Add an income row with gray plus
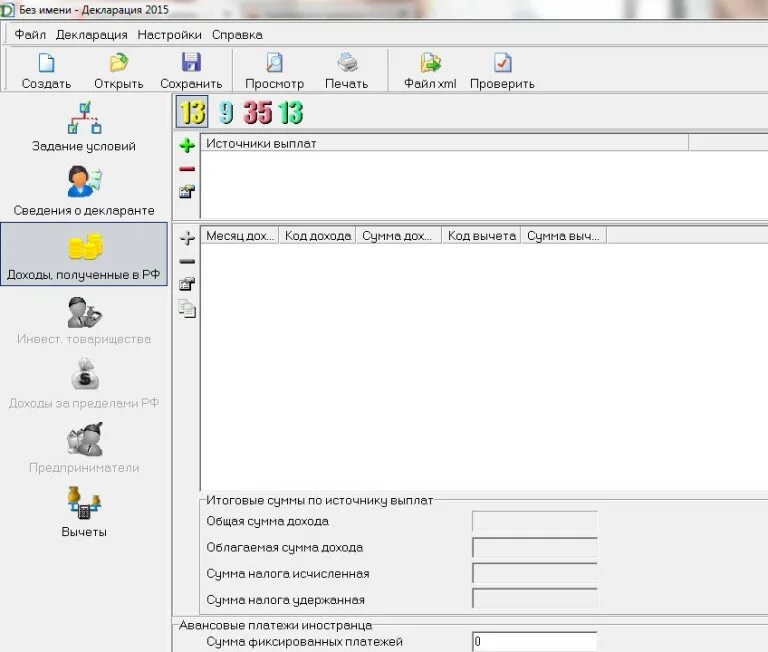The width and height of the screenshot is (768, 652). (187, 238)
